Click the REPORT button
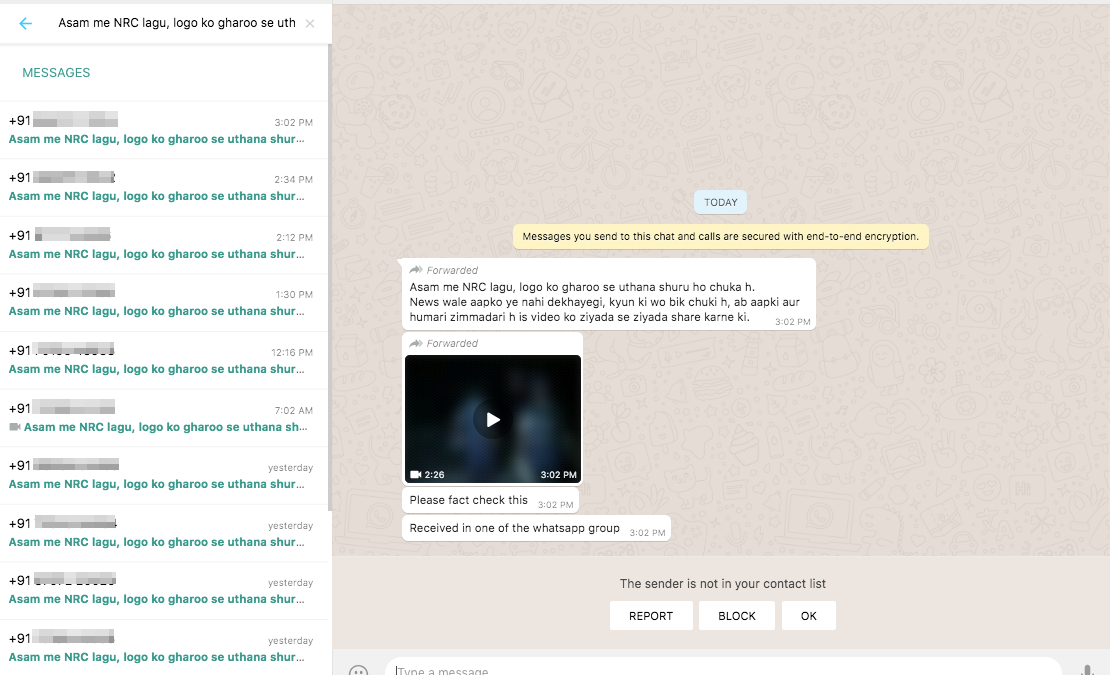 tap(651, 616)
